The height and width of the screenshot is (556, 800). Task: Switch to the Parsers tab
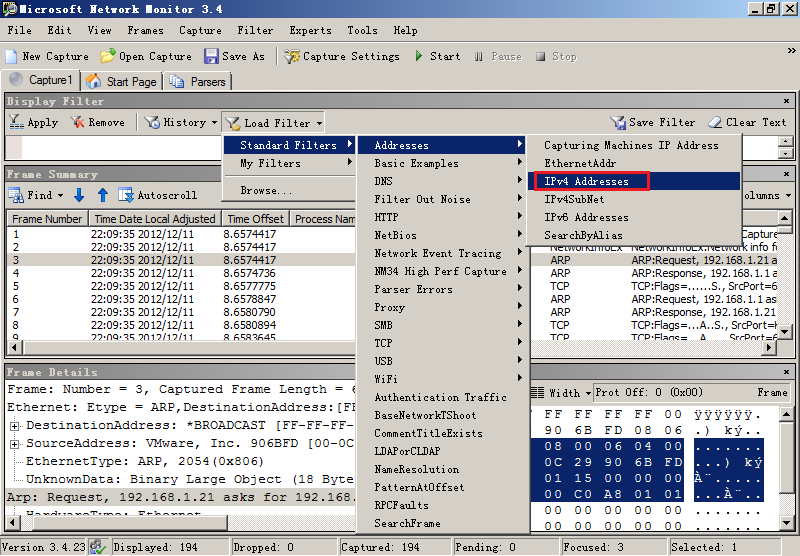(x=198, y=82)
